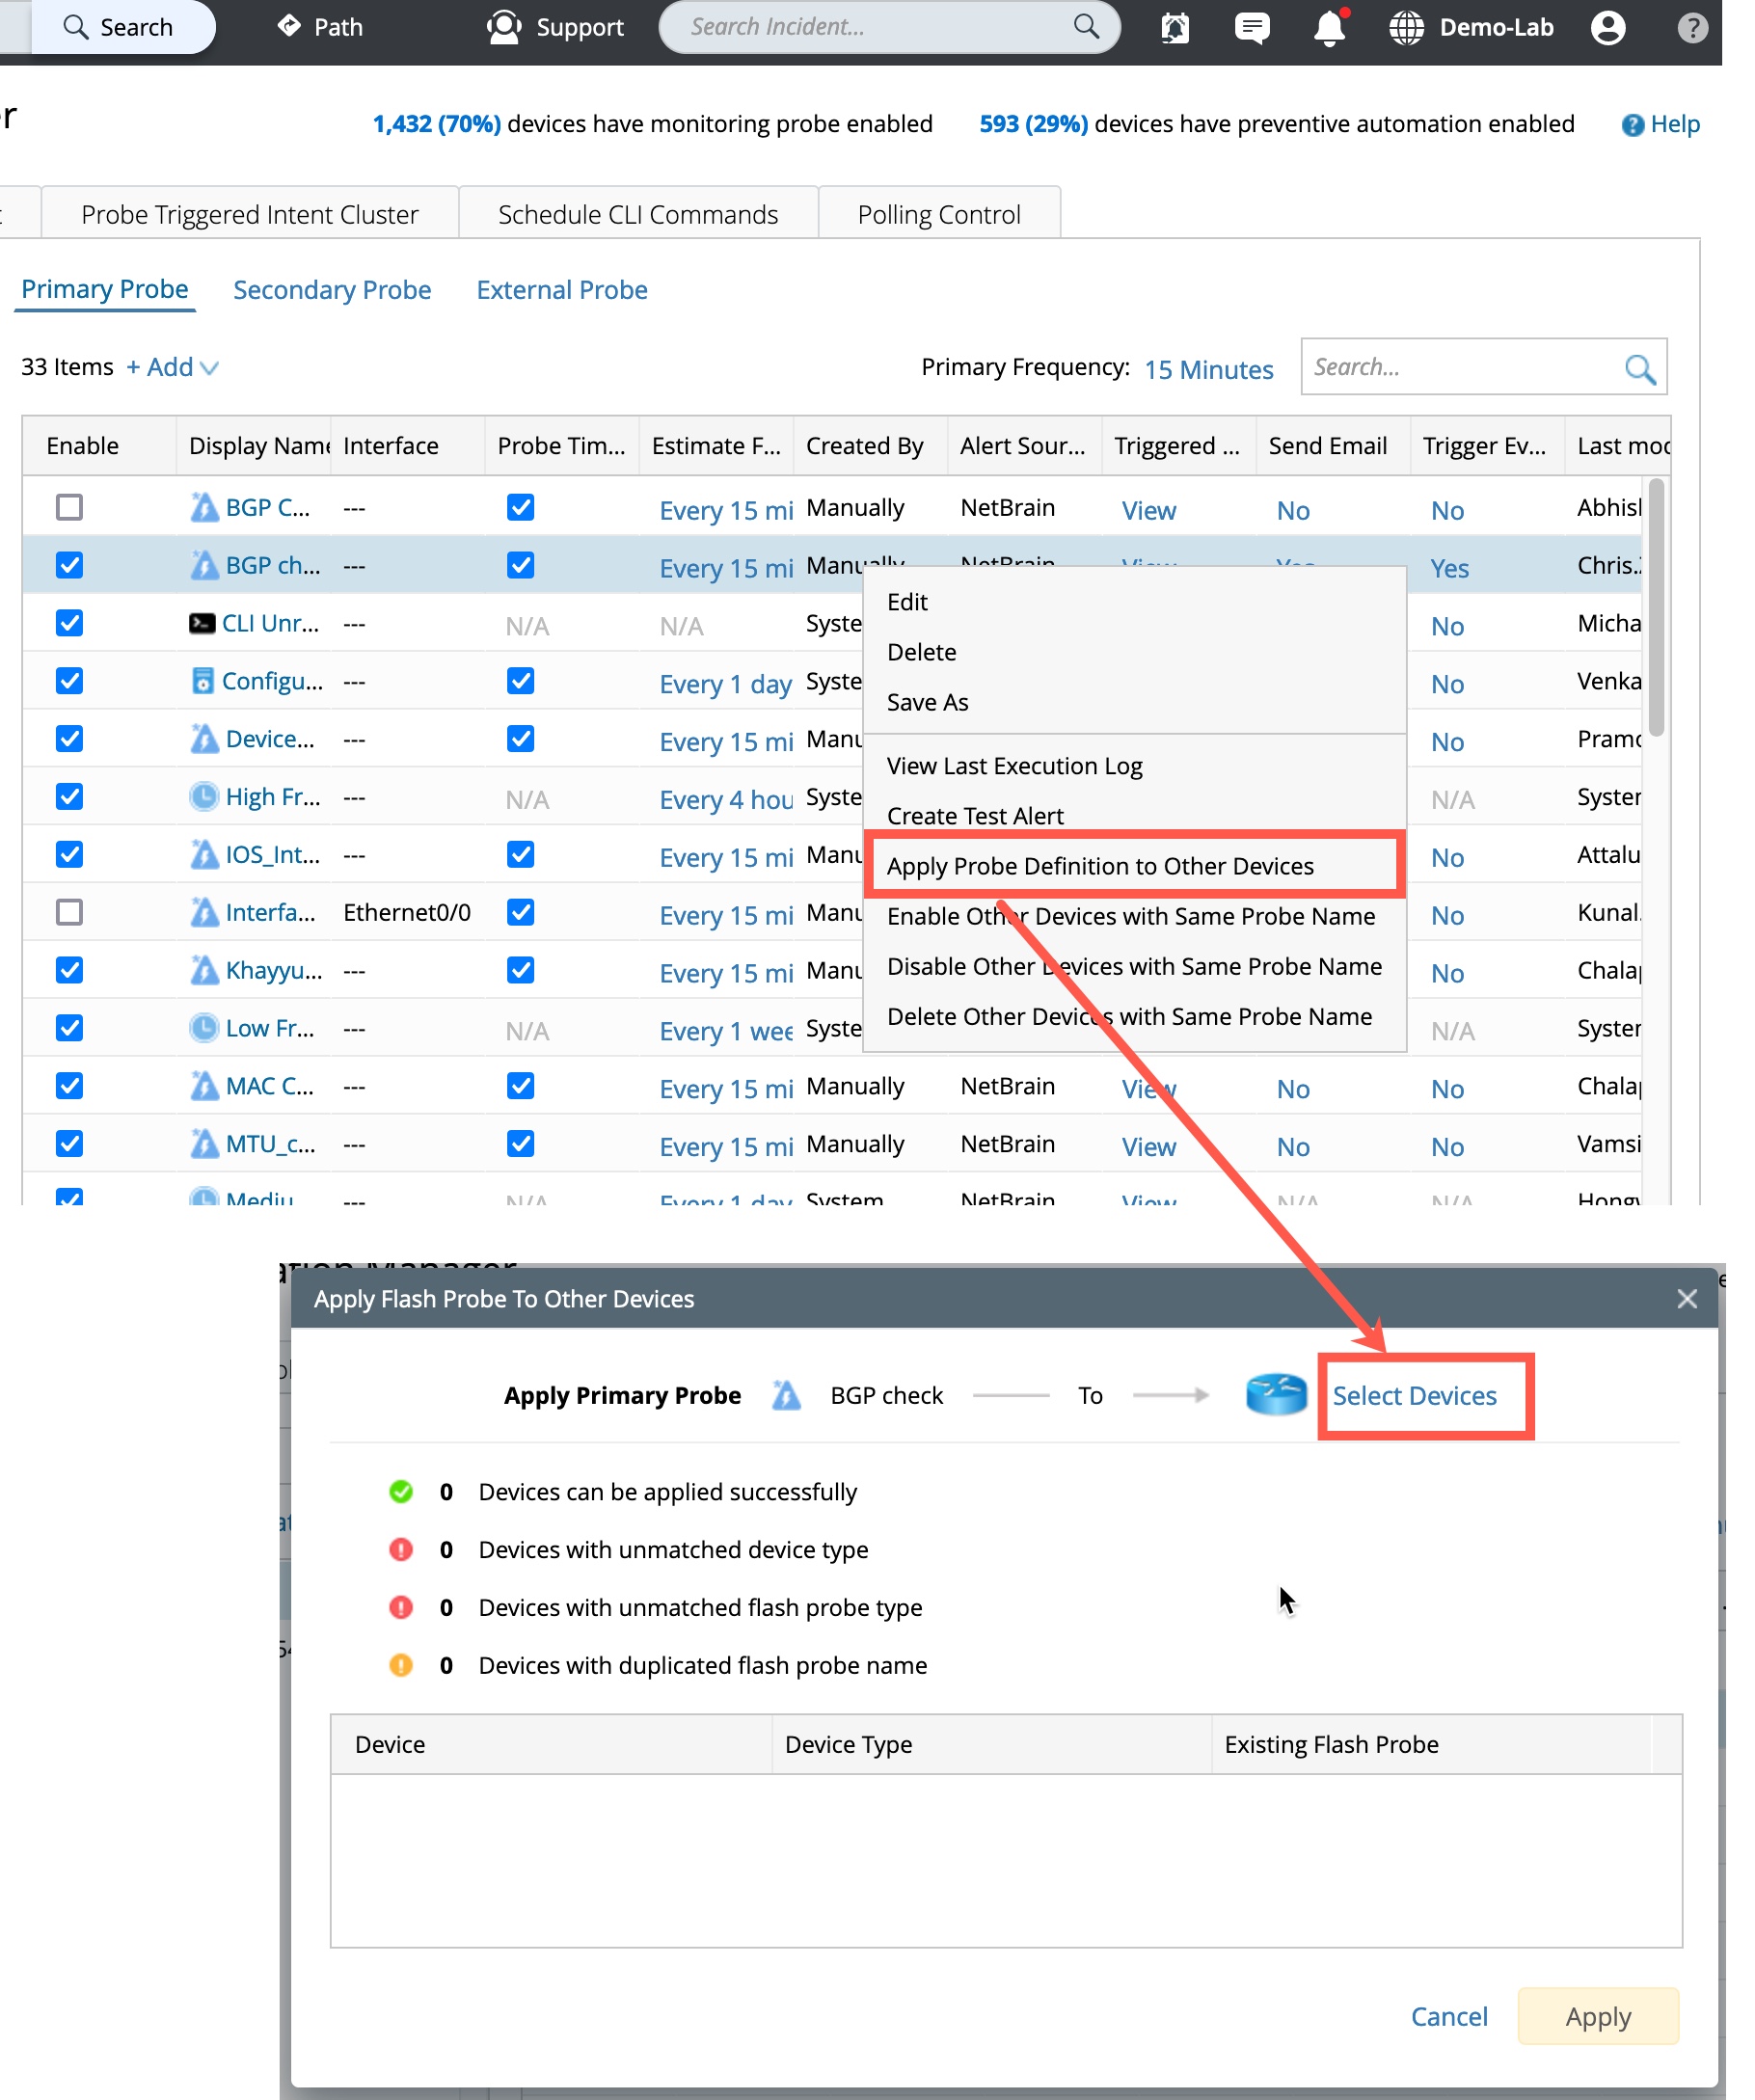Click the probe table vertical scrollbar
The width and height of the screenshot is (1755, 2100).
[1656, 610]
